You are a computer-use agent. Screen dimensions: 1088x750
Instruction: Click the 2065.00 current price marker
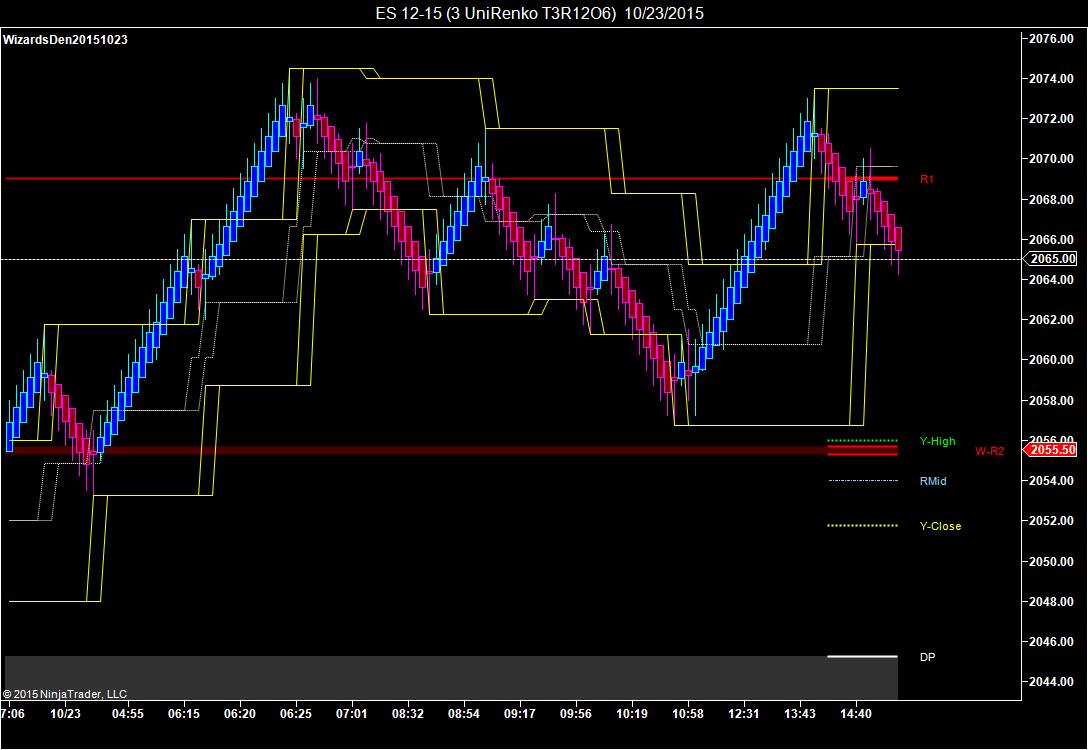coord(1053,259)
